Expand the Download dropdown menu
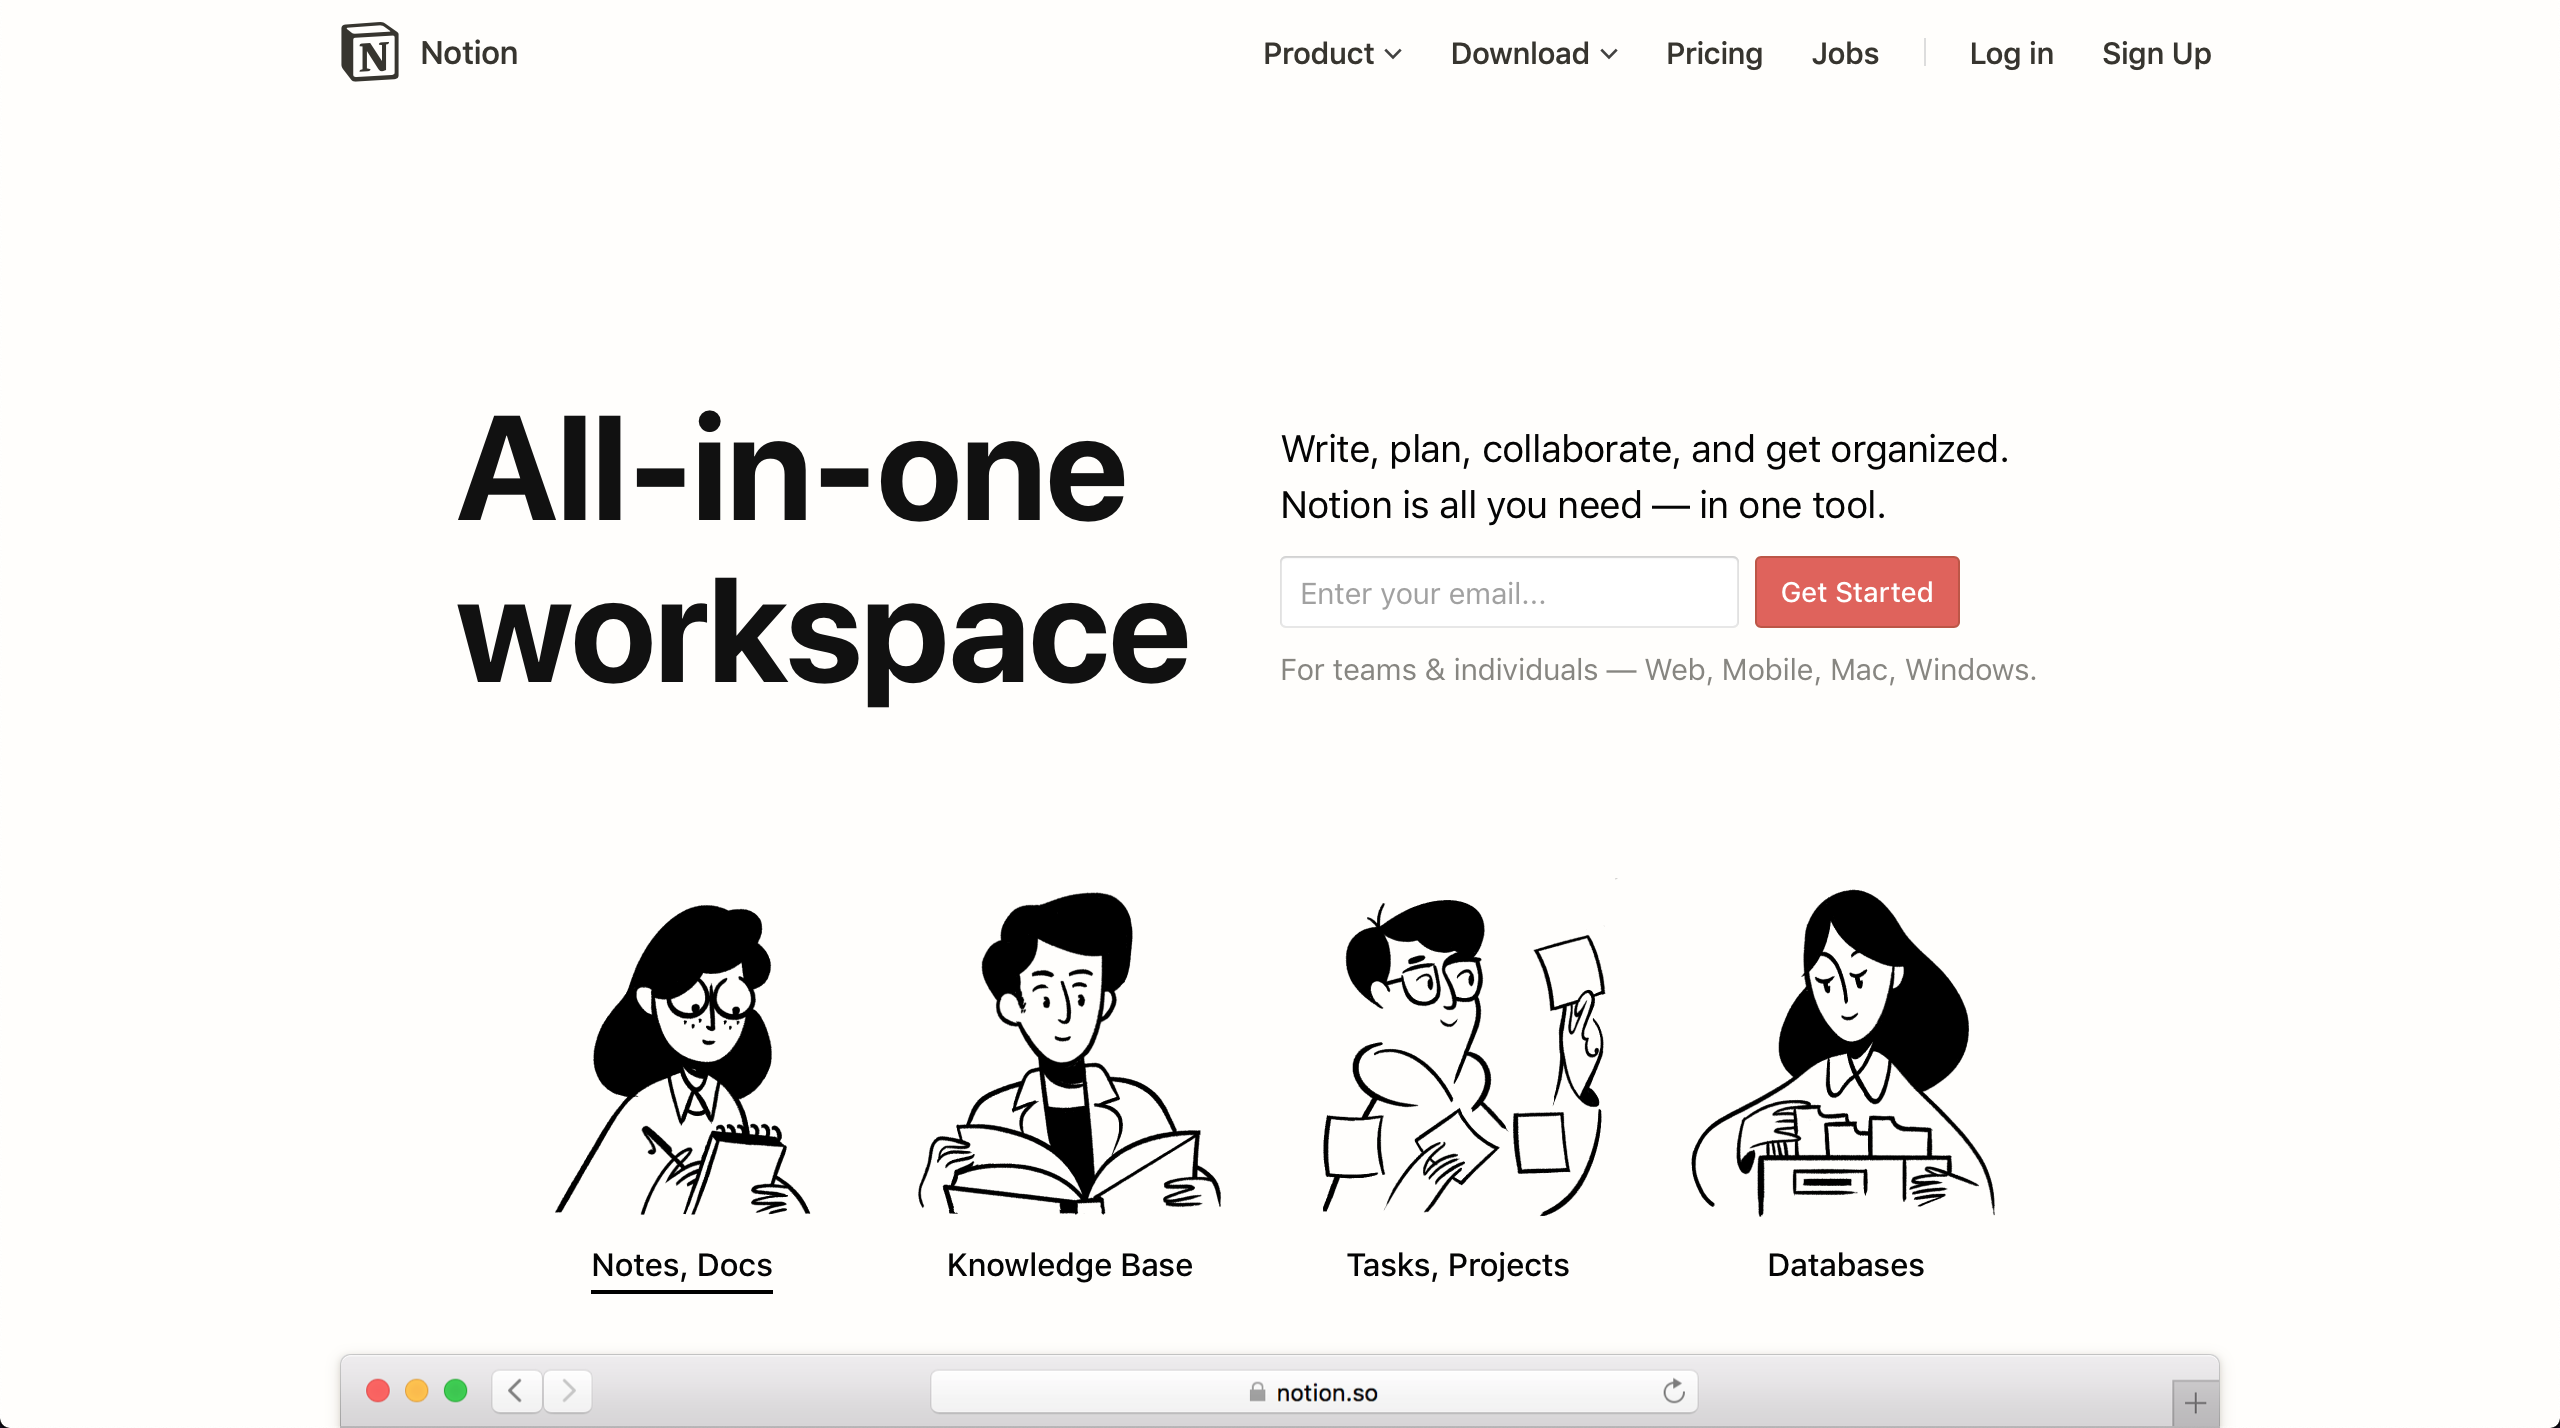Screen dimensions: 2560x1428 (1530, 53)
